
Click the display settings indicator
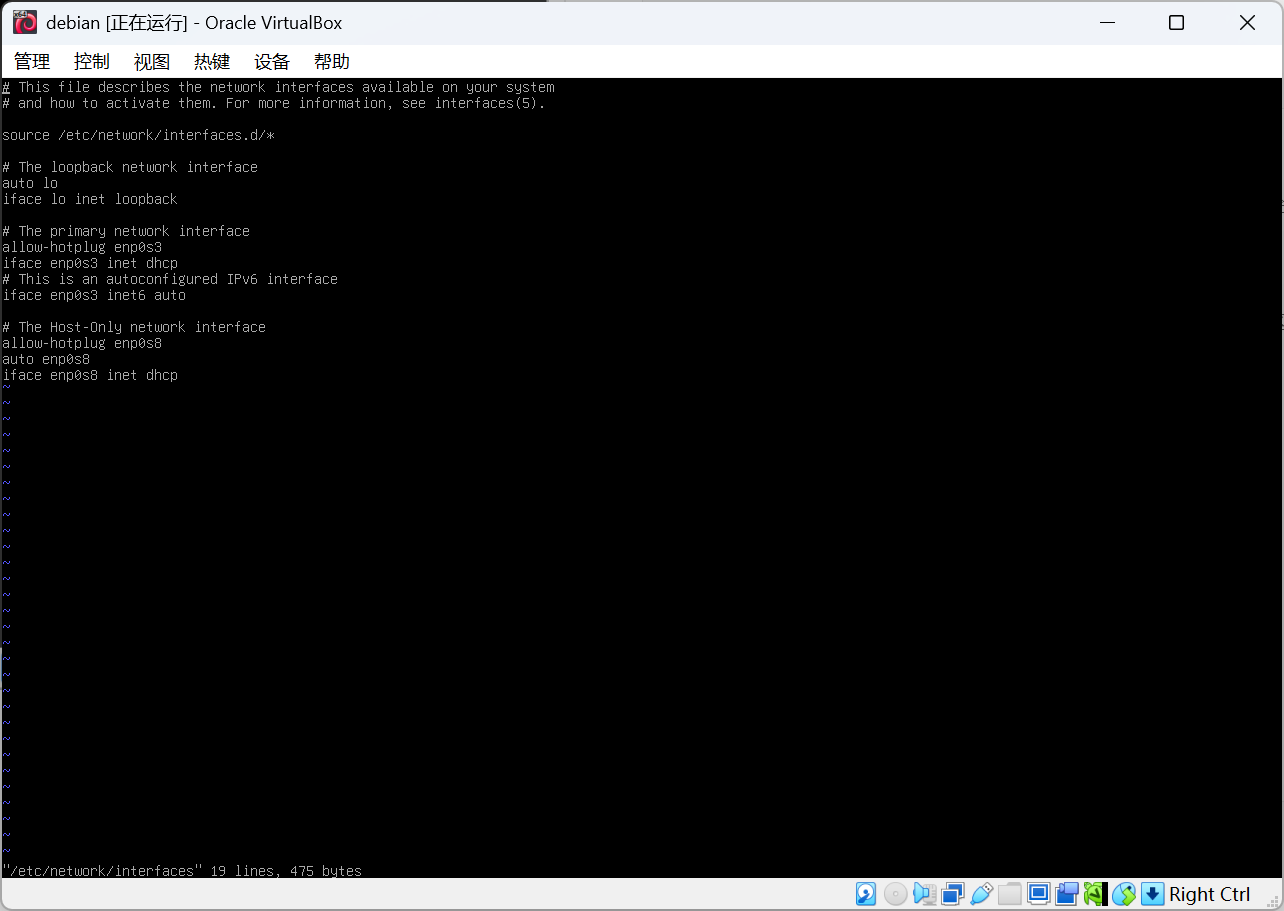(x=1038, y=894)
